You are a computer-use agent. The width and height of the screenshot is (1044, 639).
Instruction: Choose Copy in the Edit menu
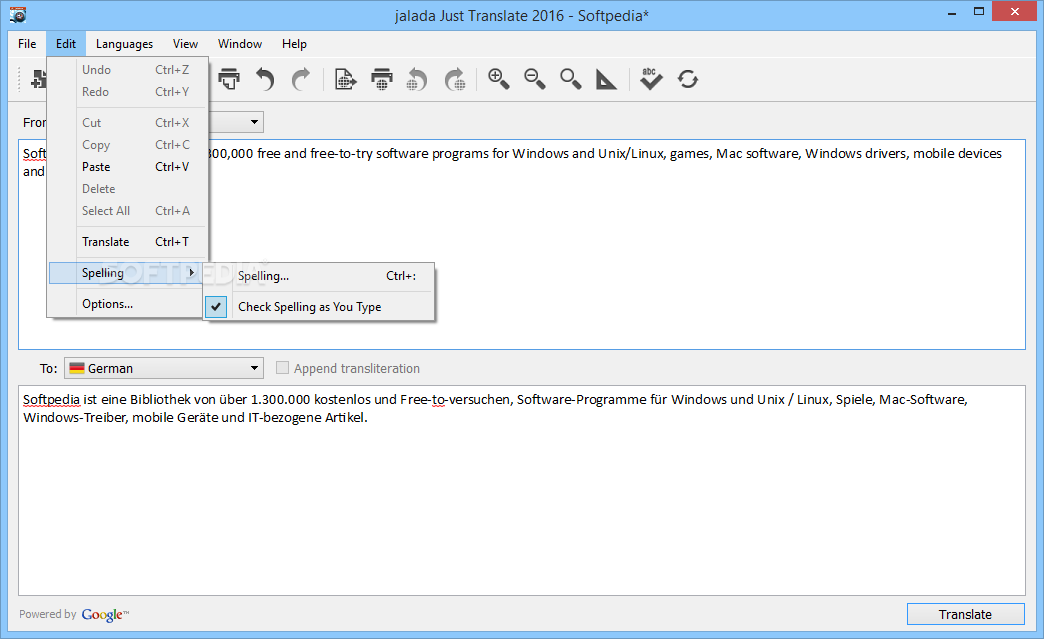coord(129,144)
